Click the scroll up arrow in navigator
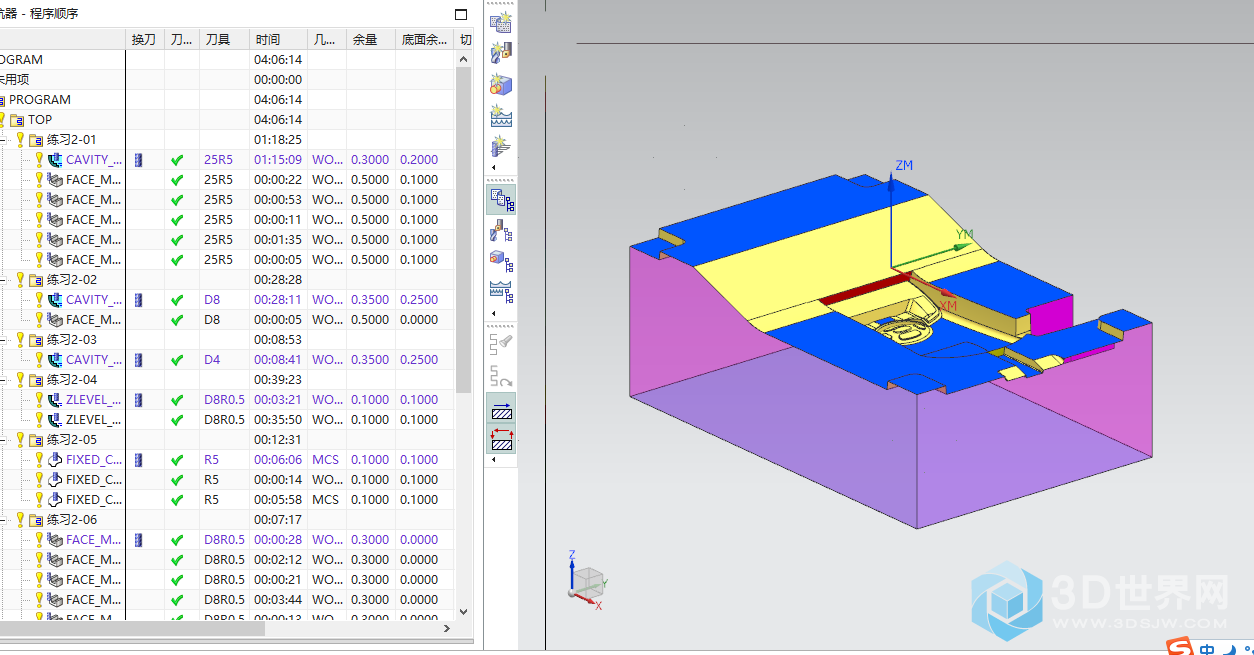1254x655 pixels. tap(464, 59)
